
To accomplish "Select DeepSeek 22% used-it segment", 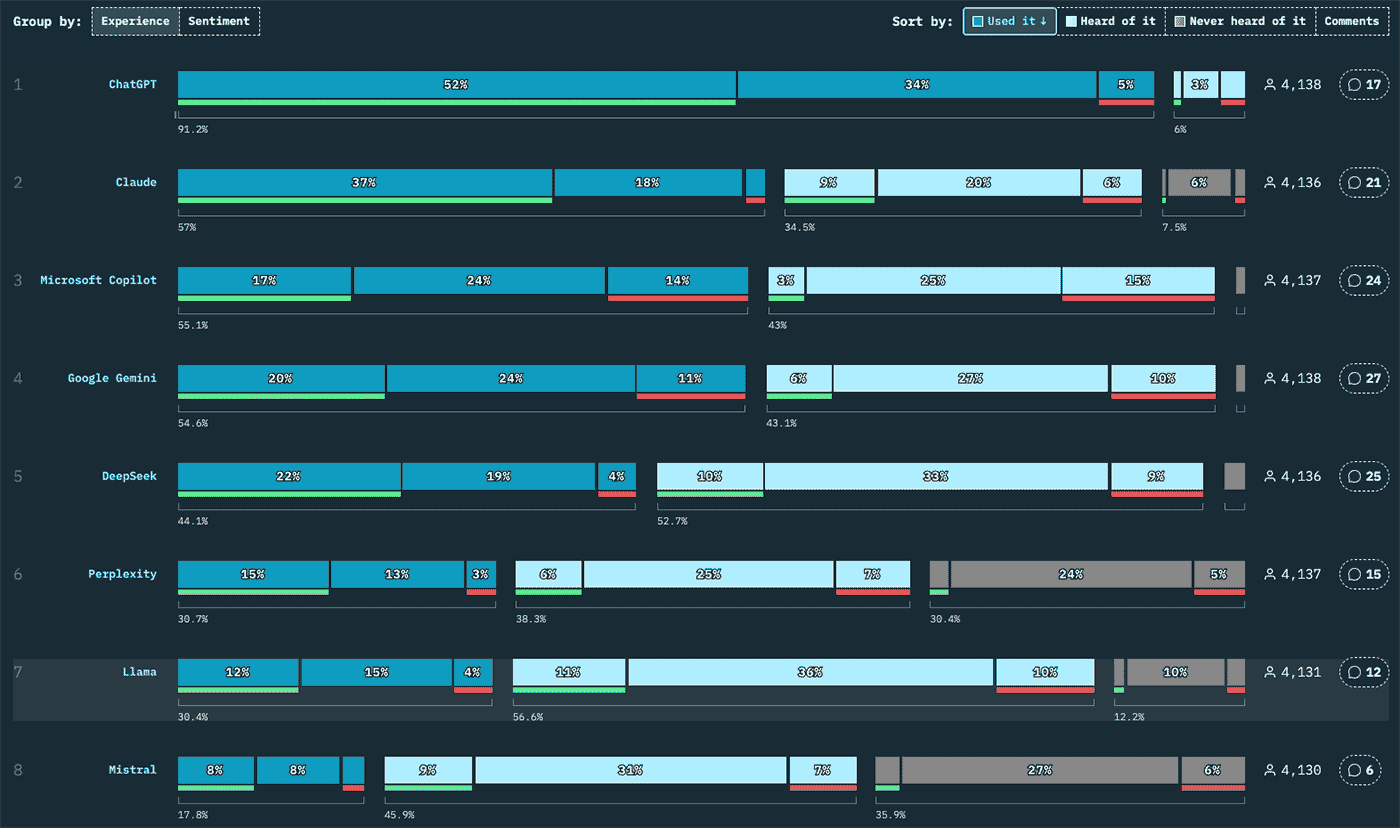I will (x=289, y=477).
